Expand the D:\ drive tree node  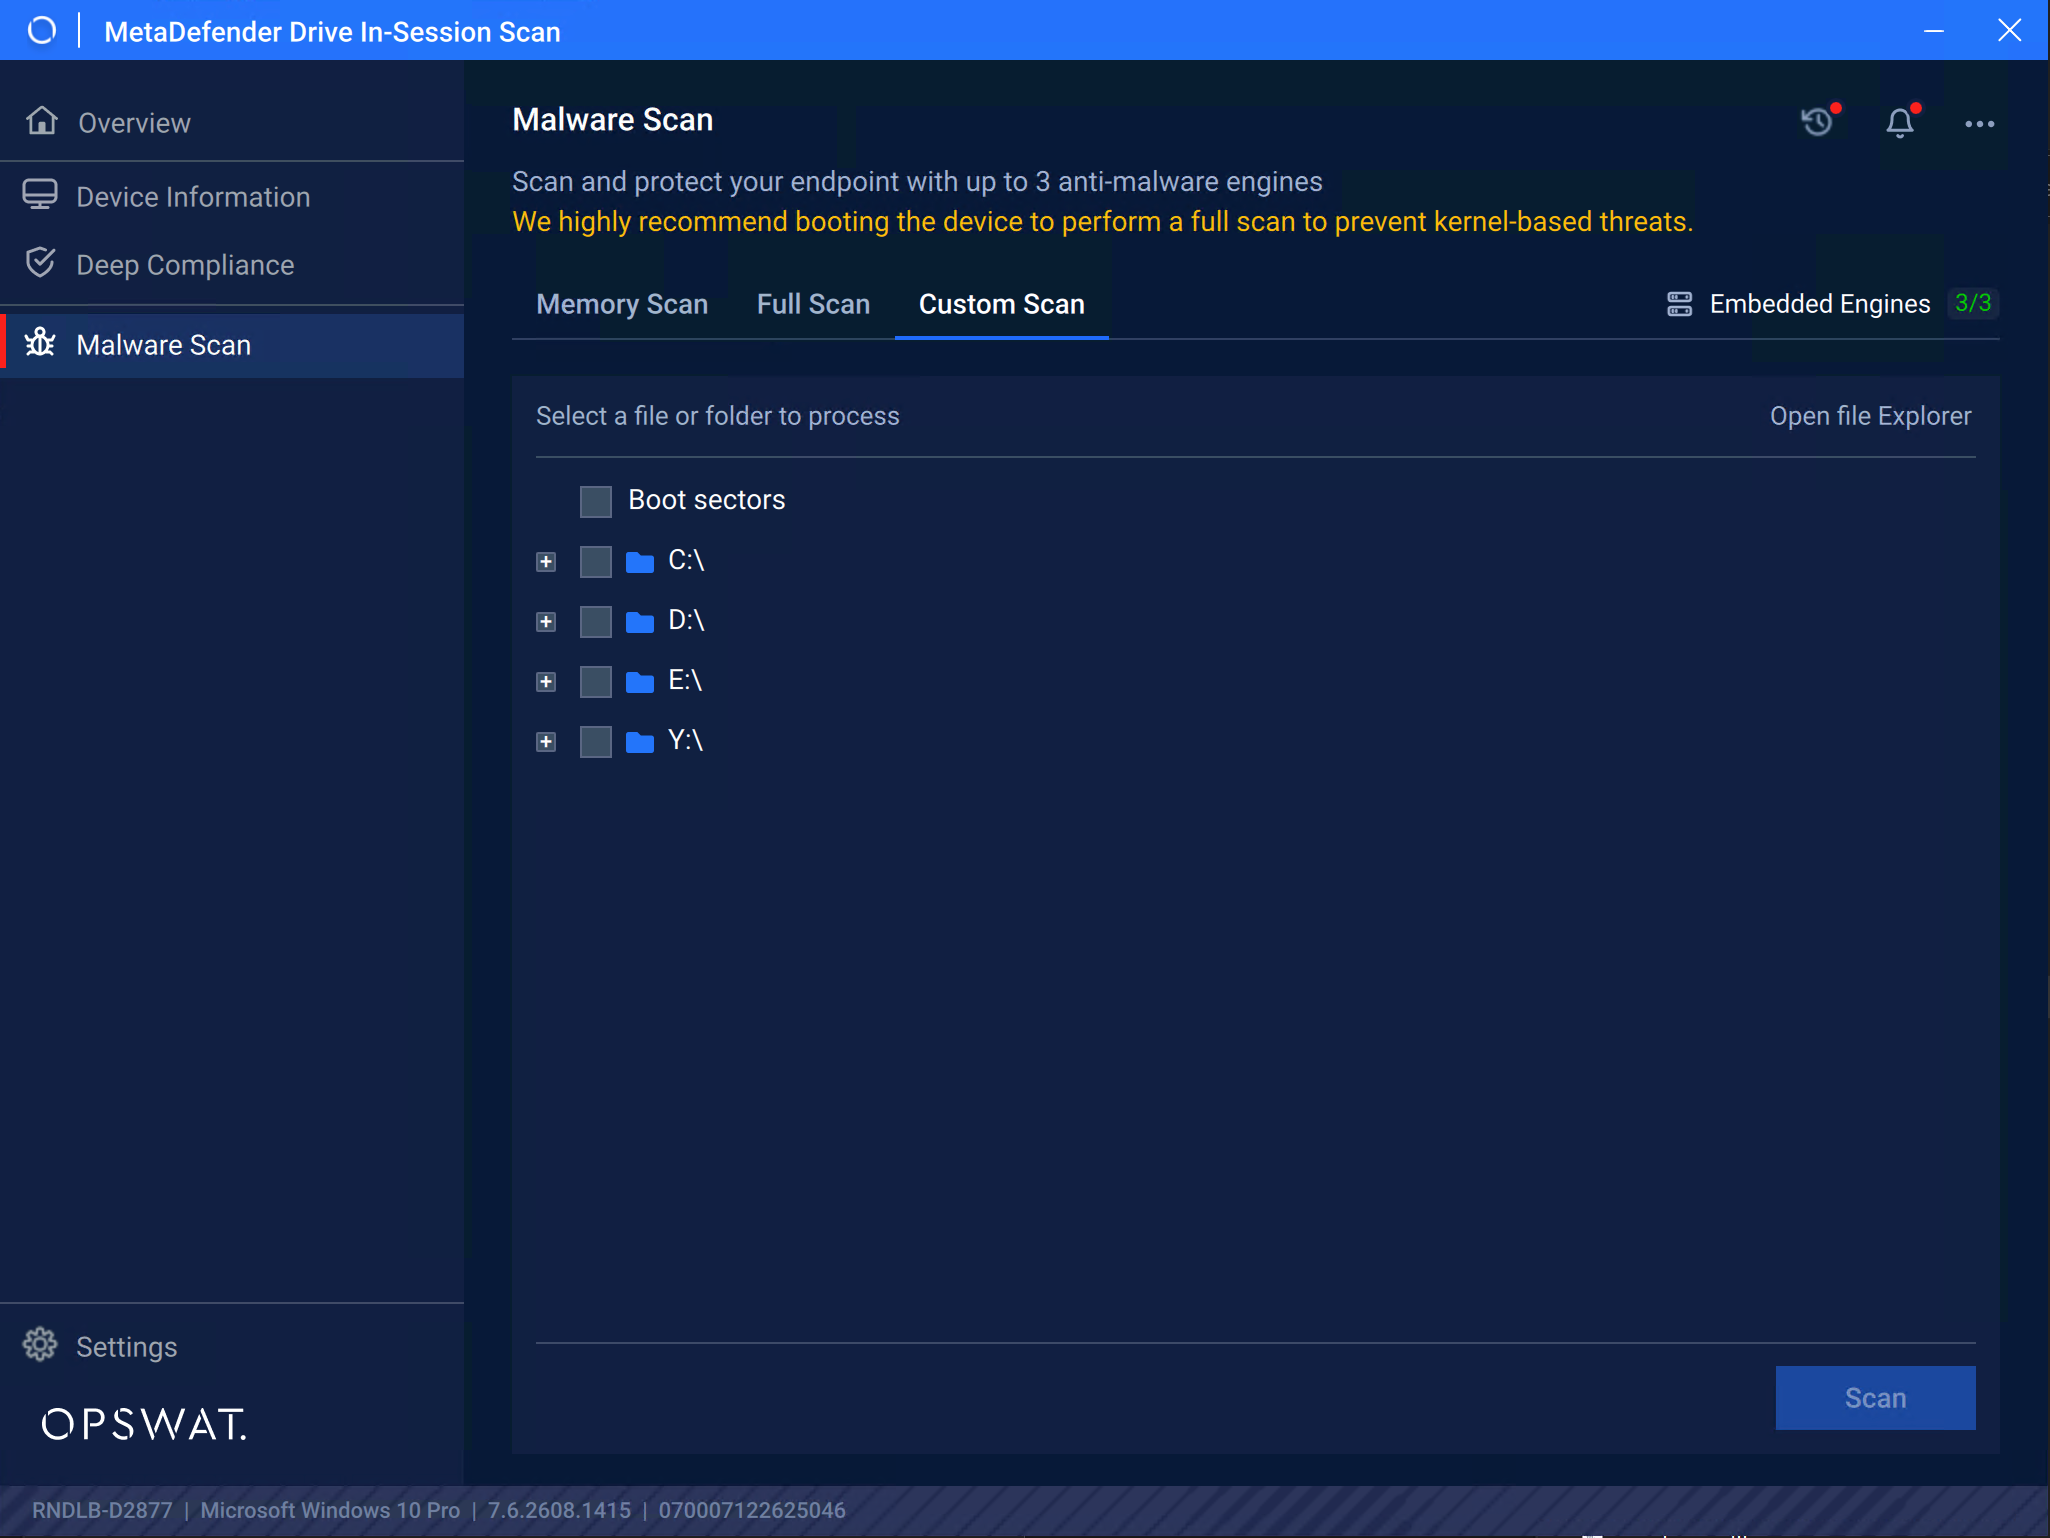546,621
